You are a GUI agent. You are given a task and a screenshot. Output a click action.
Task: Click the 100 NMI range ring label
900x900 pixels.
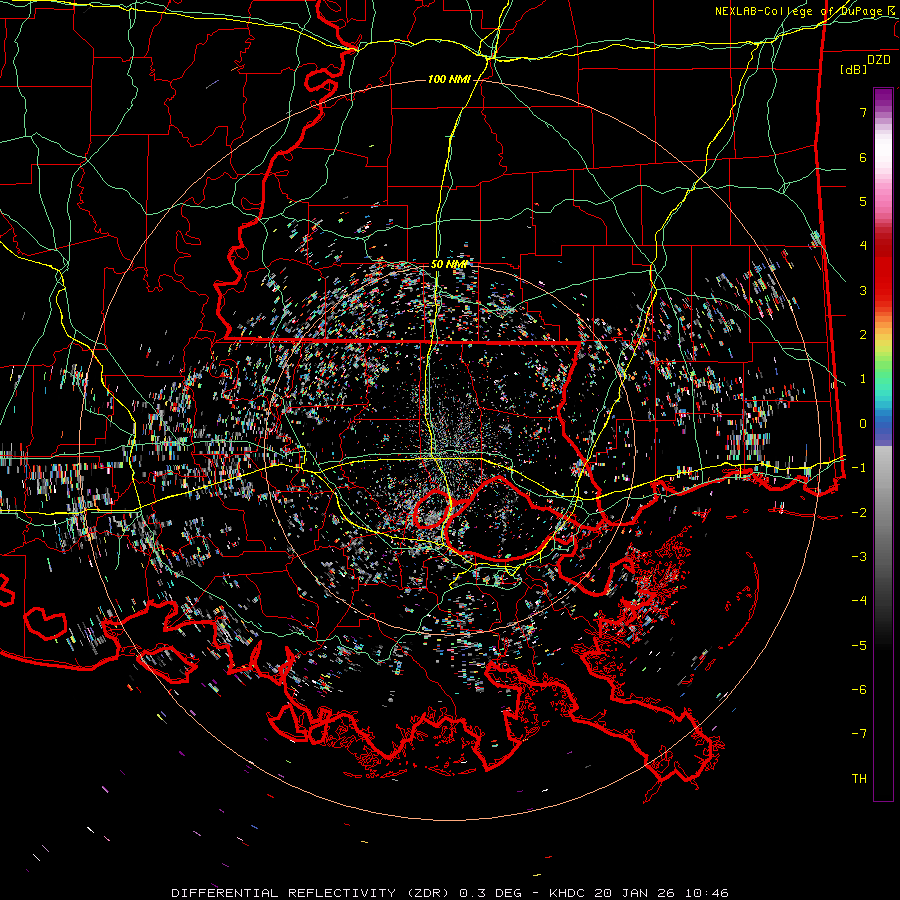coord(449,79)
